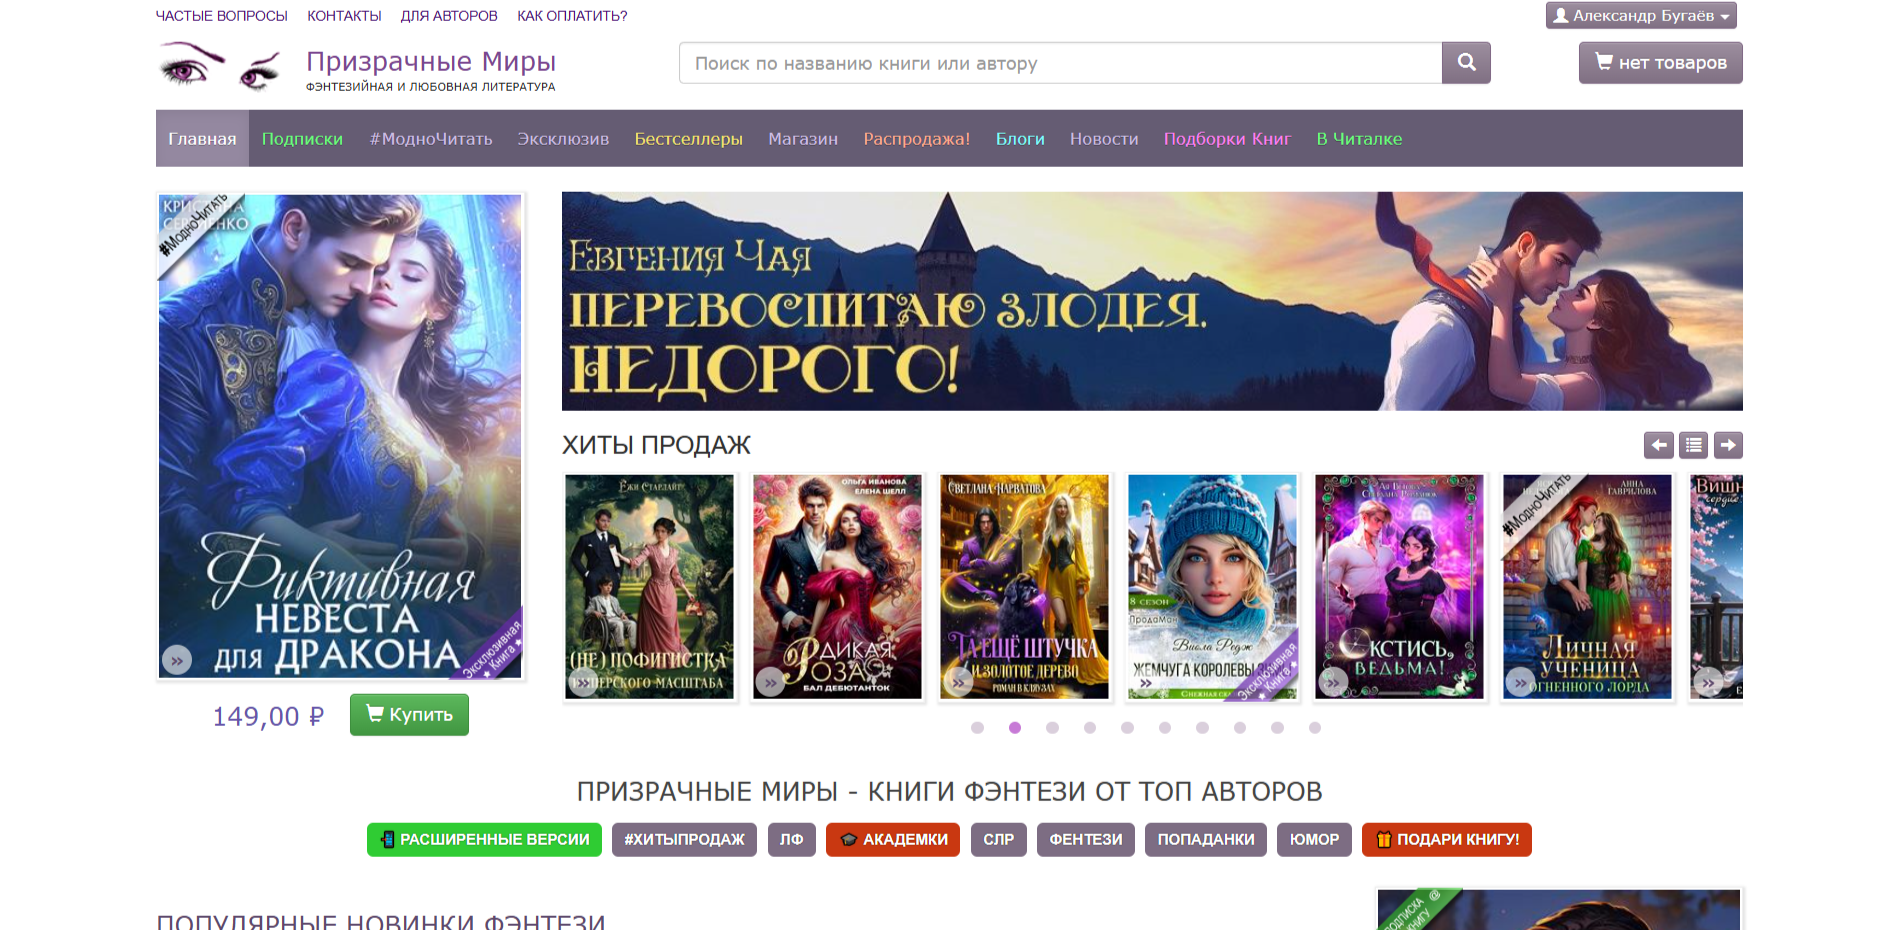Image resolution: width=1897 pixels, height=930 pixels.
Task: Click quick-view arrow on Дикая роза cover
Action: [770, 682]
